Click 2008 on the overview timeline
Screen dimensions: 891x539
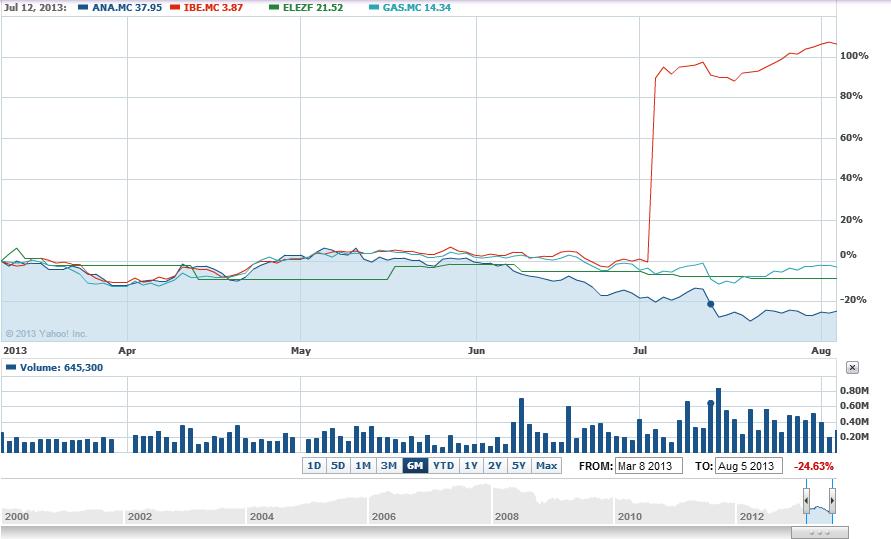506,516
